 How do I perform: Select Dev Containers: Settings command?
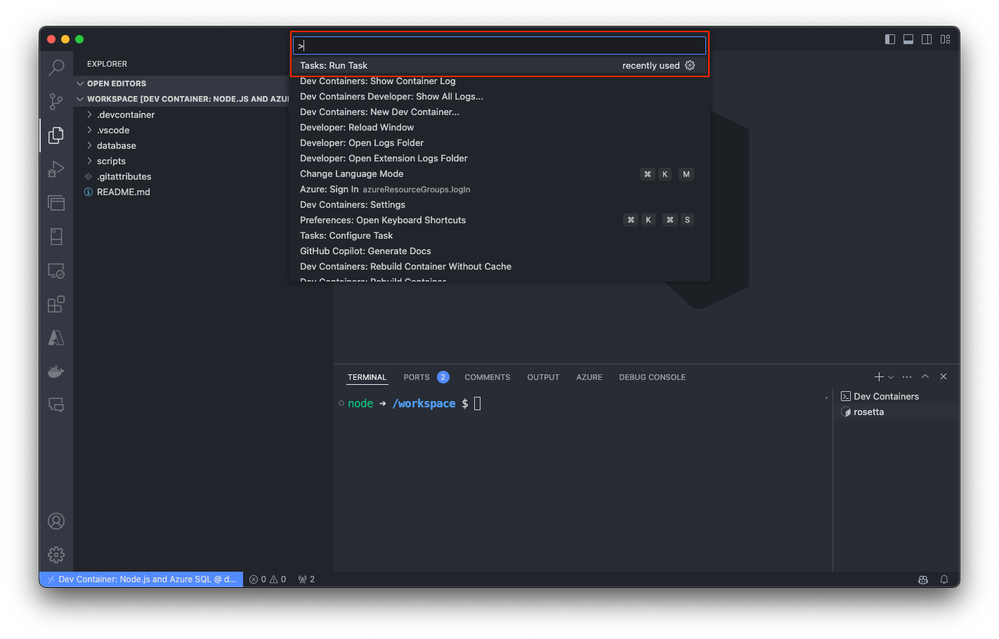pos(500,205)
